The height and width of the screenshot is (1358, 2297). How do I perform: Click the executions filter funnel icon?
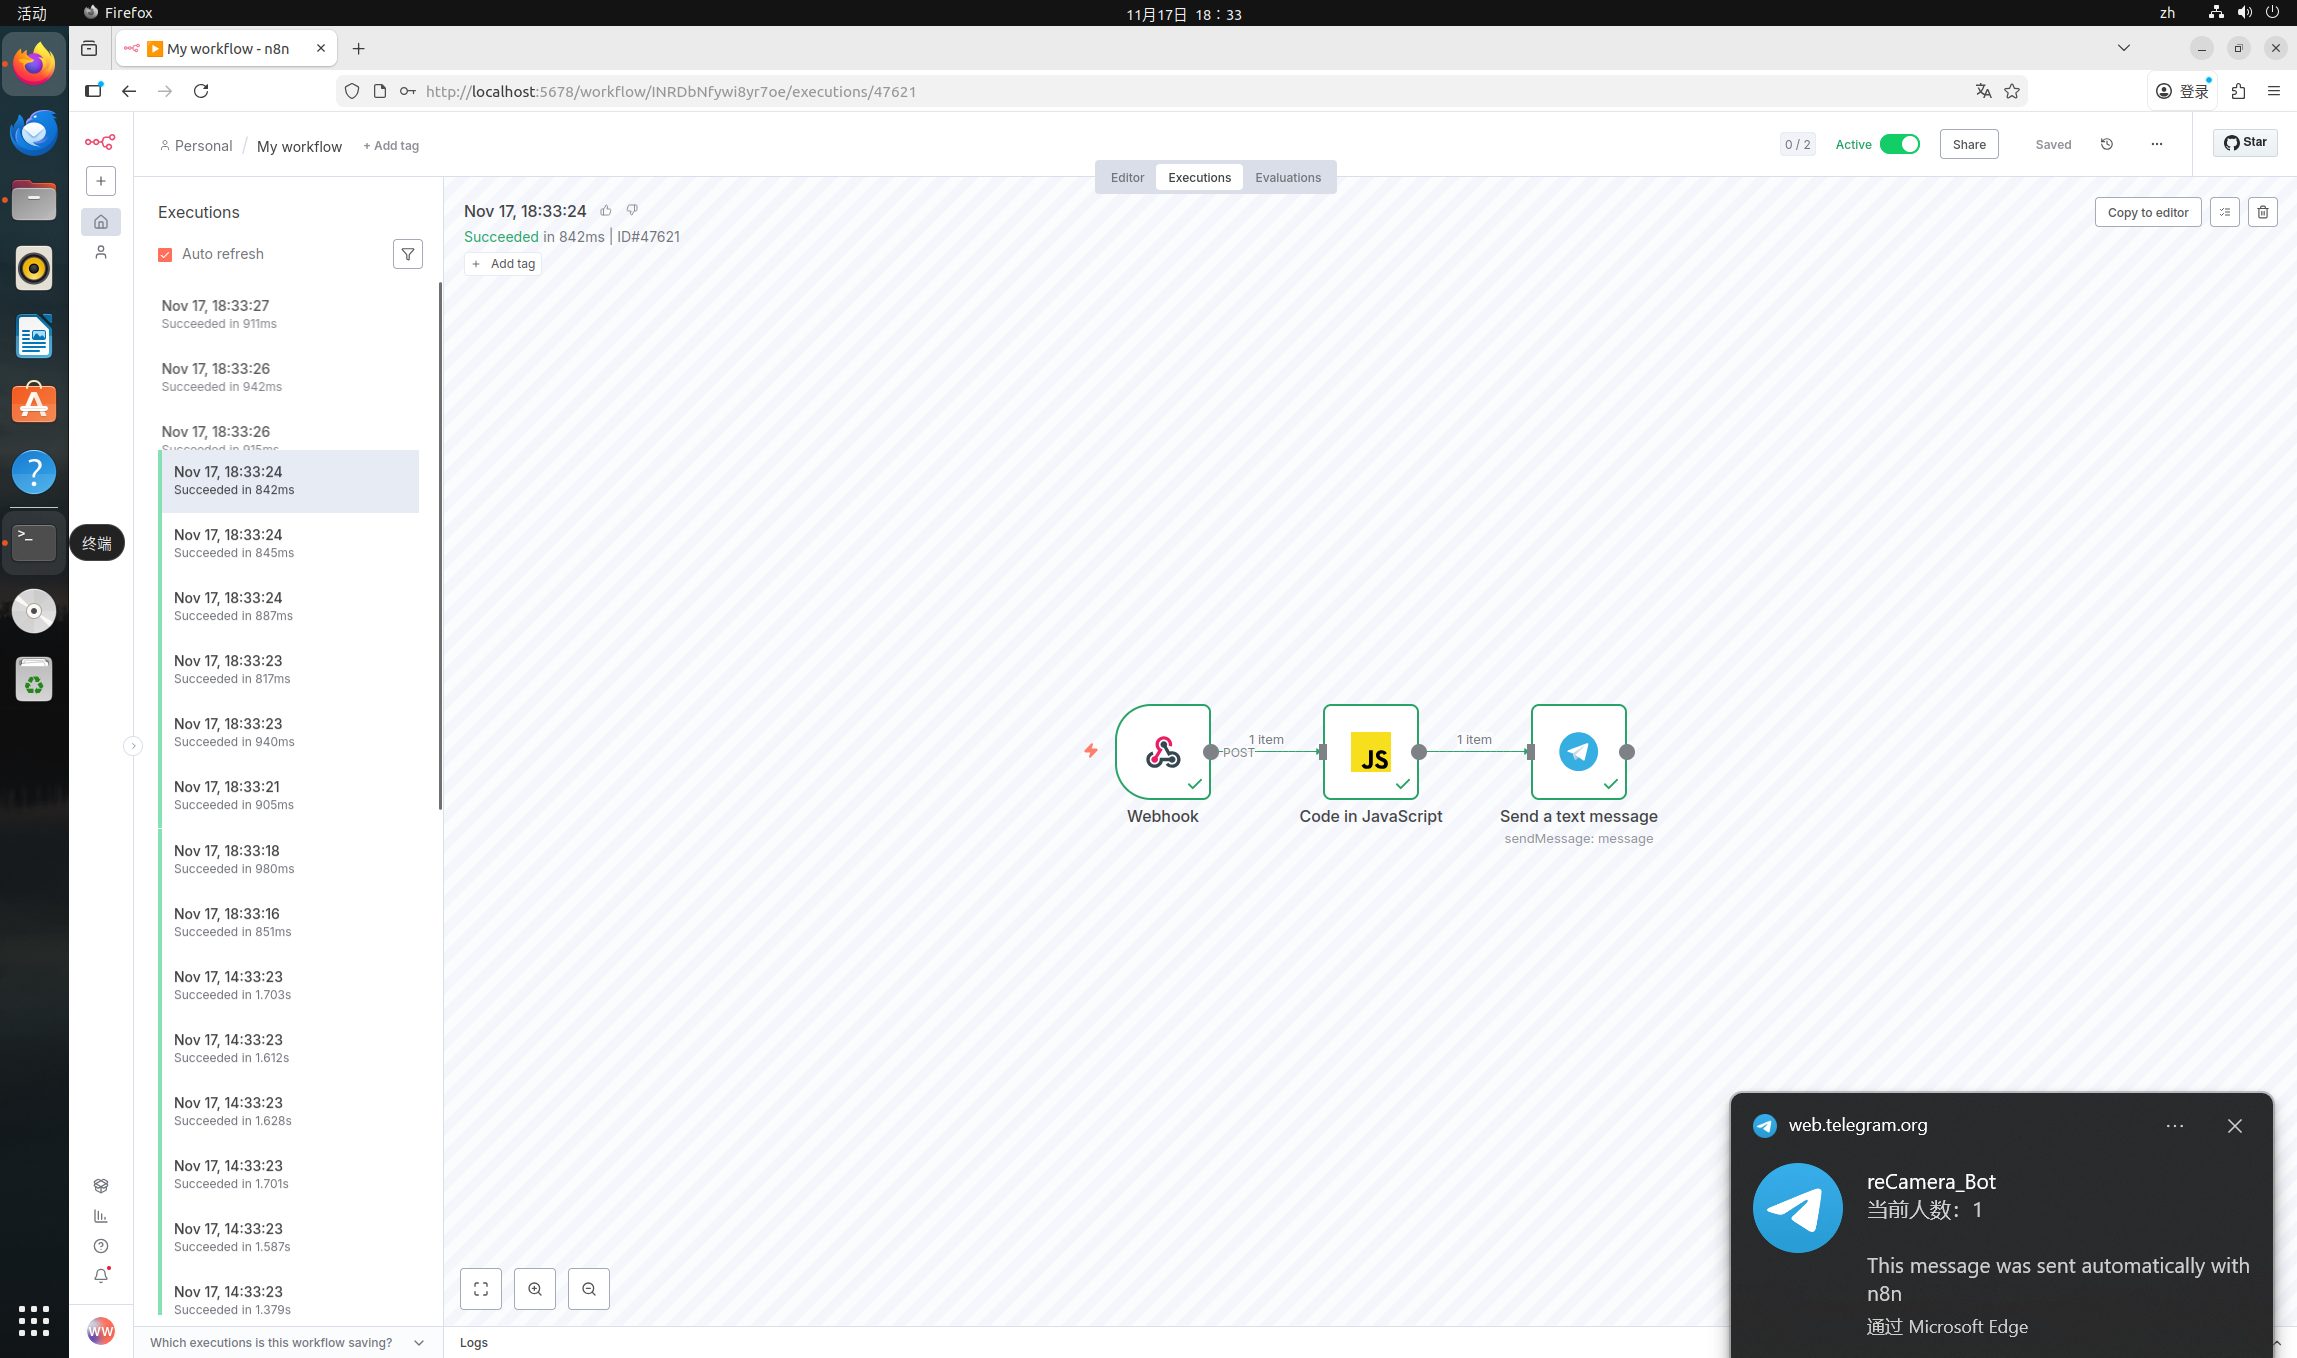pos(407,254)
